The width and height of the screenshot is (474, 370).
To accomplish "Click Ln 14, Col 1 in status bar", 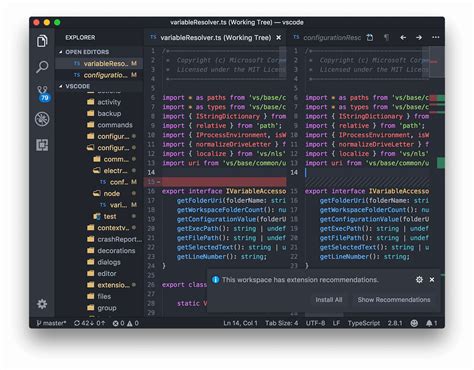I will pyautogui.click(x=240, y=323).
